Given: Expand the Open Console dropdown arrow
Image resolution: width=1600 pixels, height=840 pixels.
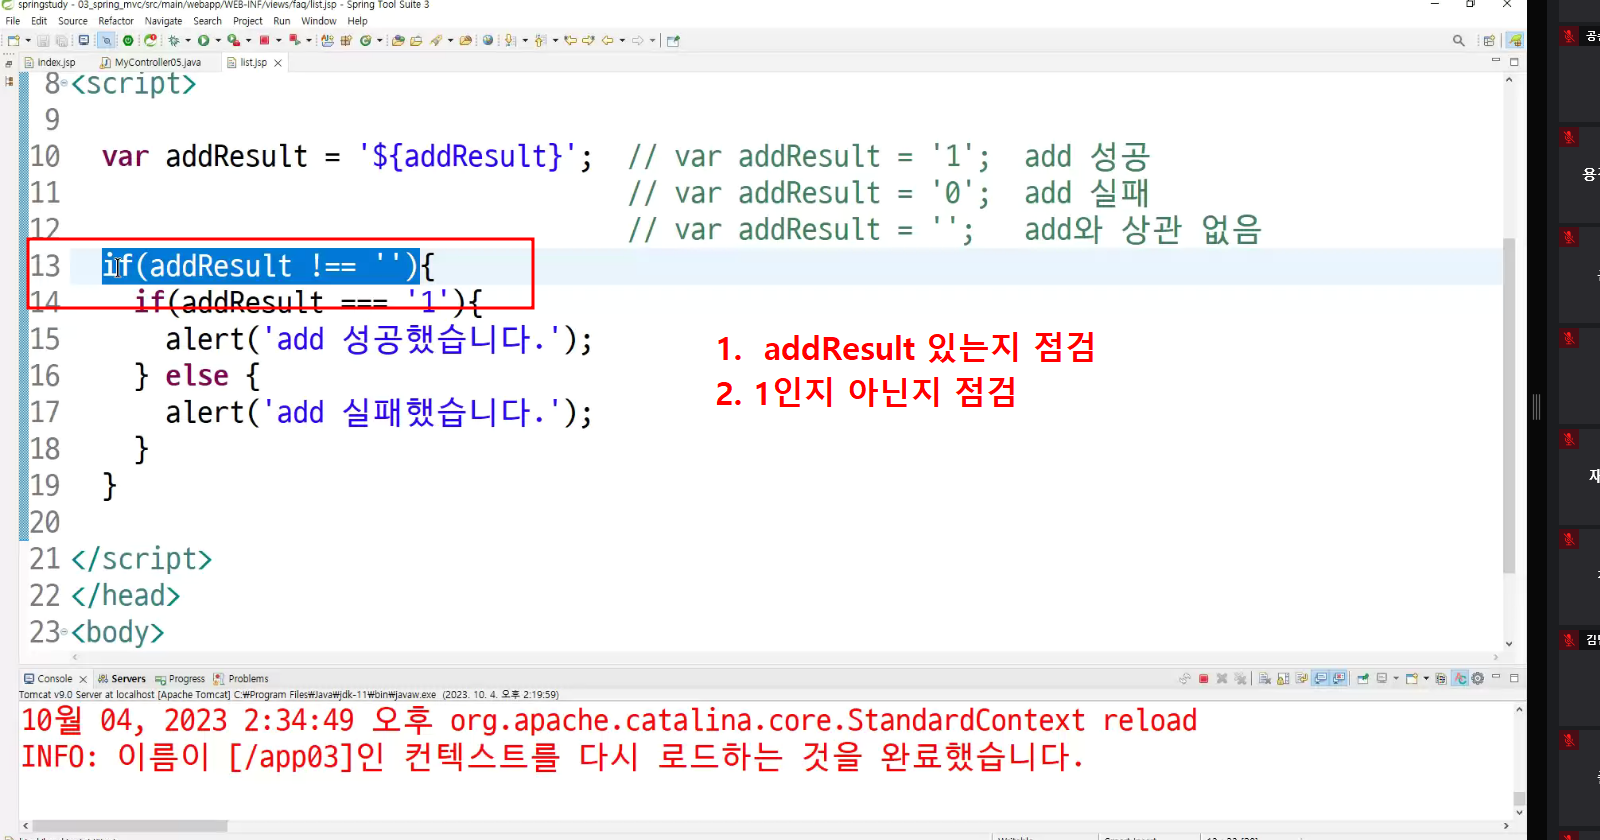Looking at the screenshot, I should (1426, 678).
